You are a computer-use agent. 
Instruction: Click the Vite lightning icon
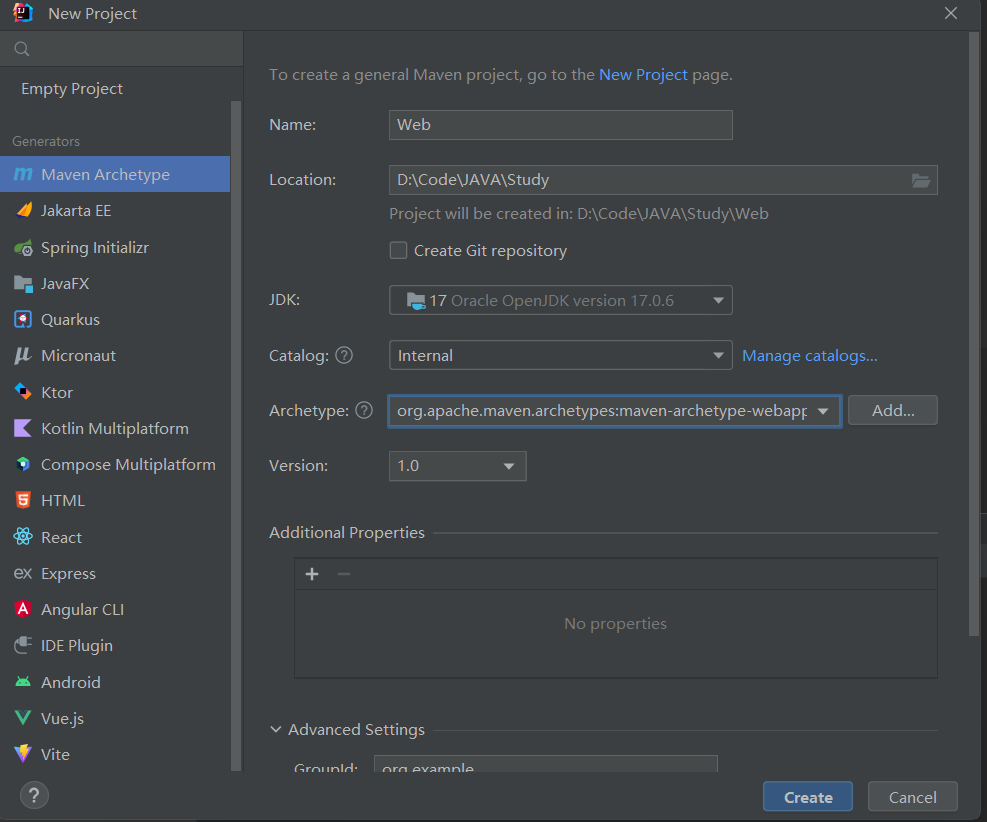pyautogui.click(x=23, y=753)
